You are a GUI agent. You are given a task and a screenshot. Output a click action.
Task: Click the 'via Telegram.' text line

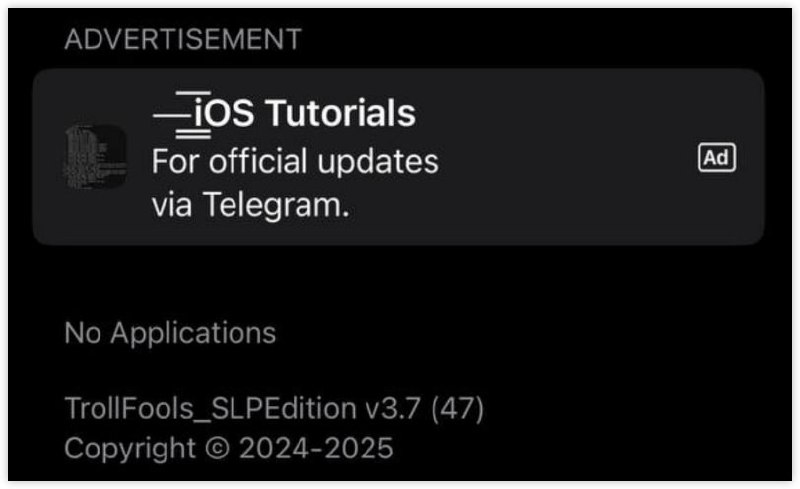[251, 205]
